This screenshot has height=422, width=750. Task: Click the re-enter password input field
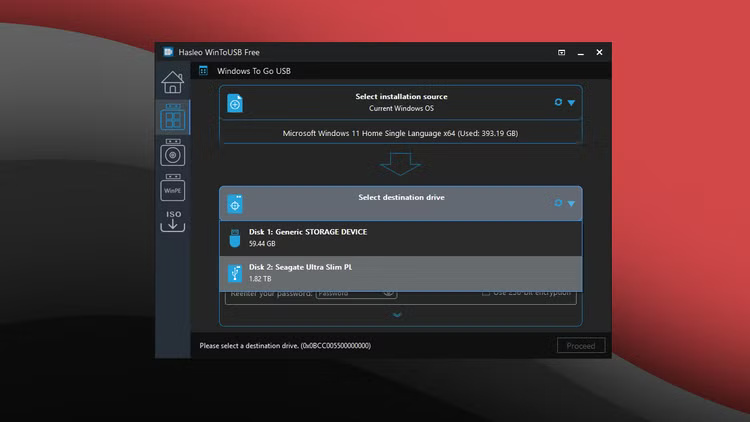(345, 294)
